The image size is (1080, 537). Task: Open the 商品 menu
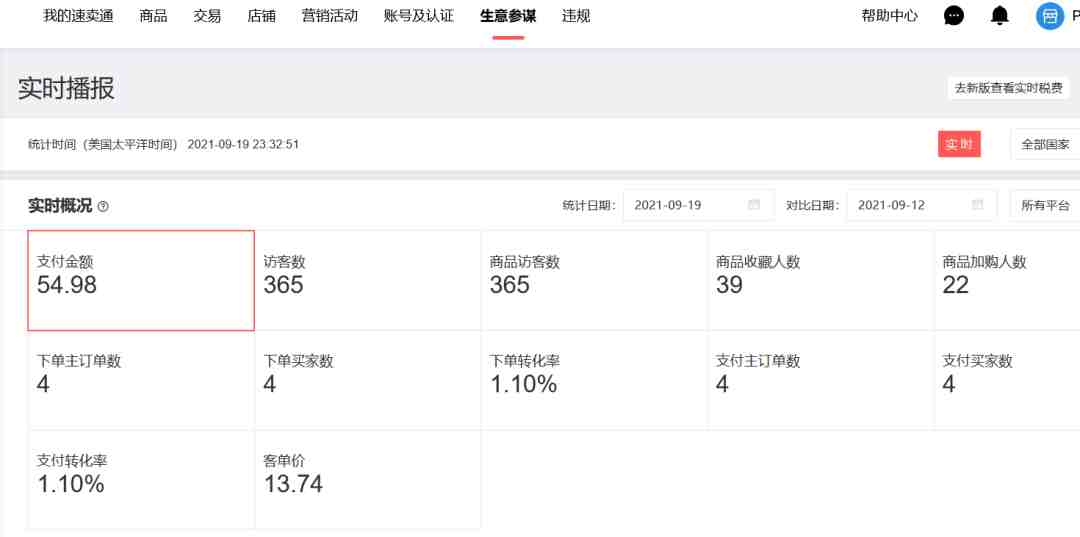point(153,16)
